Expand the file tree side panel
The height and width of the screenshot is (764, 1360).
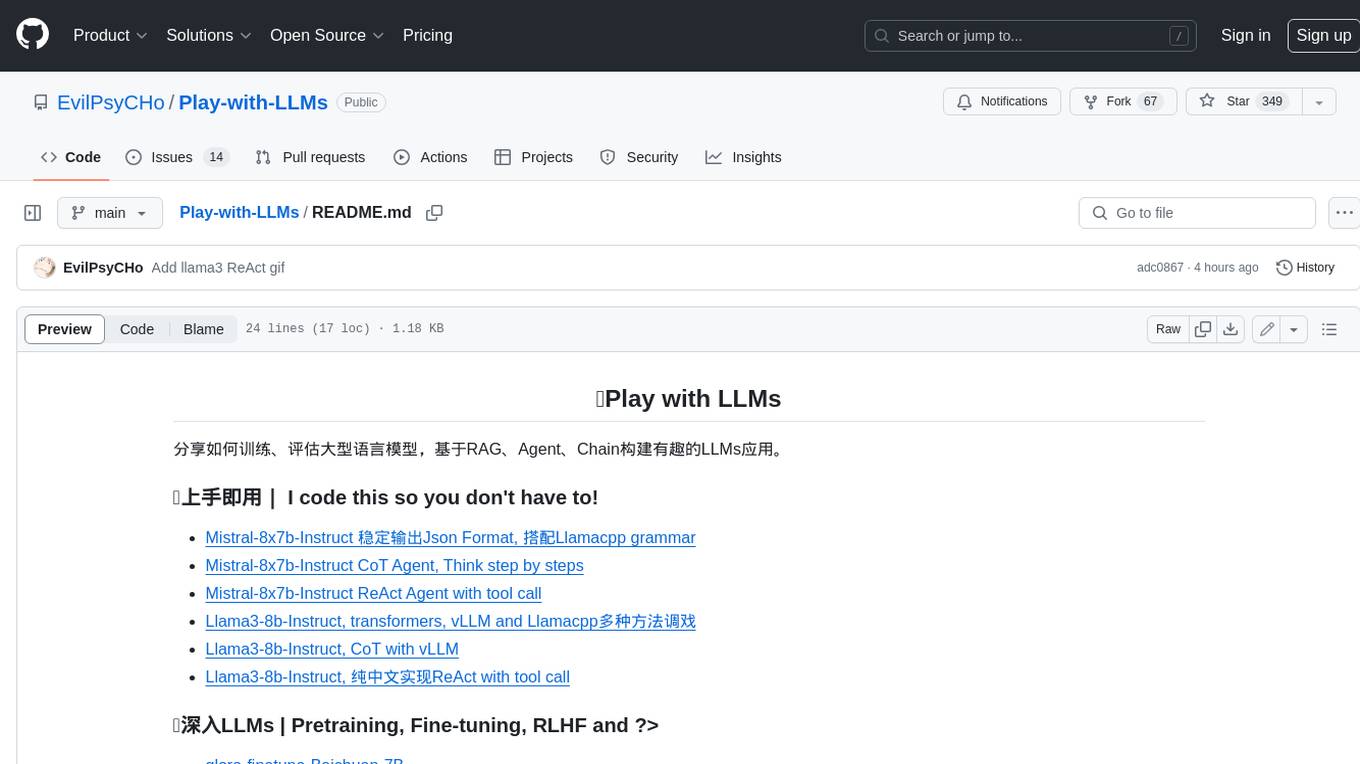(33, 213)
